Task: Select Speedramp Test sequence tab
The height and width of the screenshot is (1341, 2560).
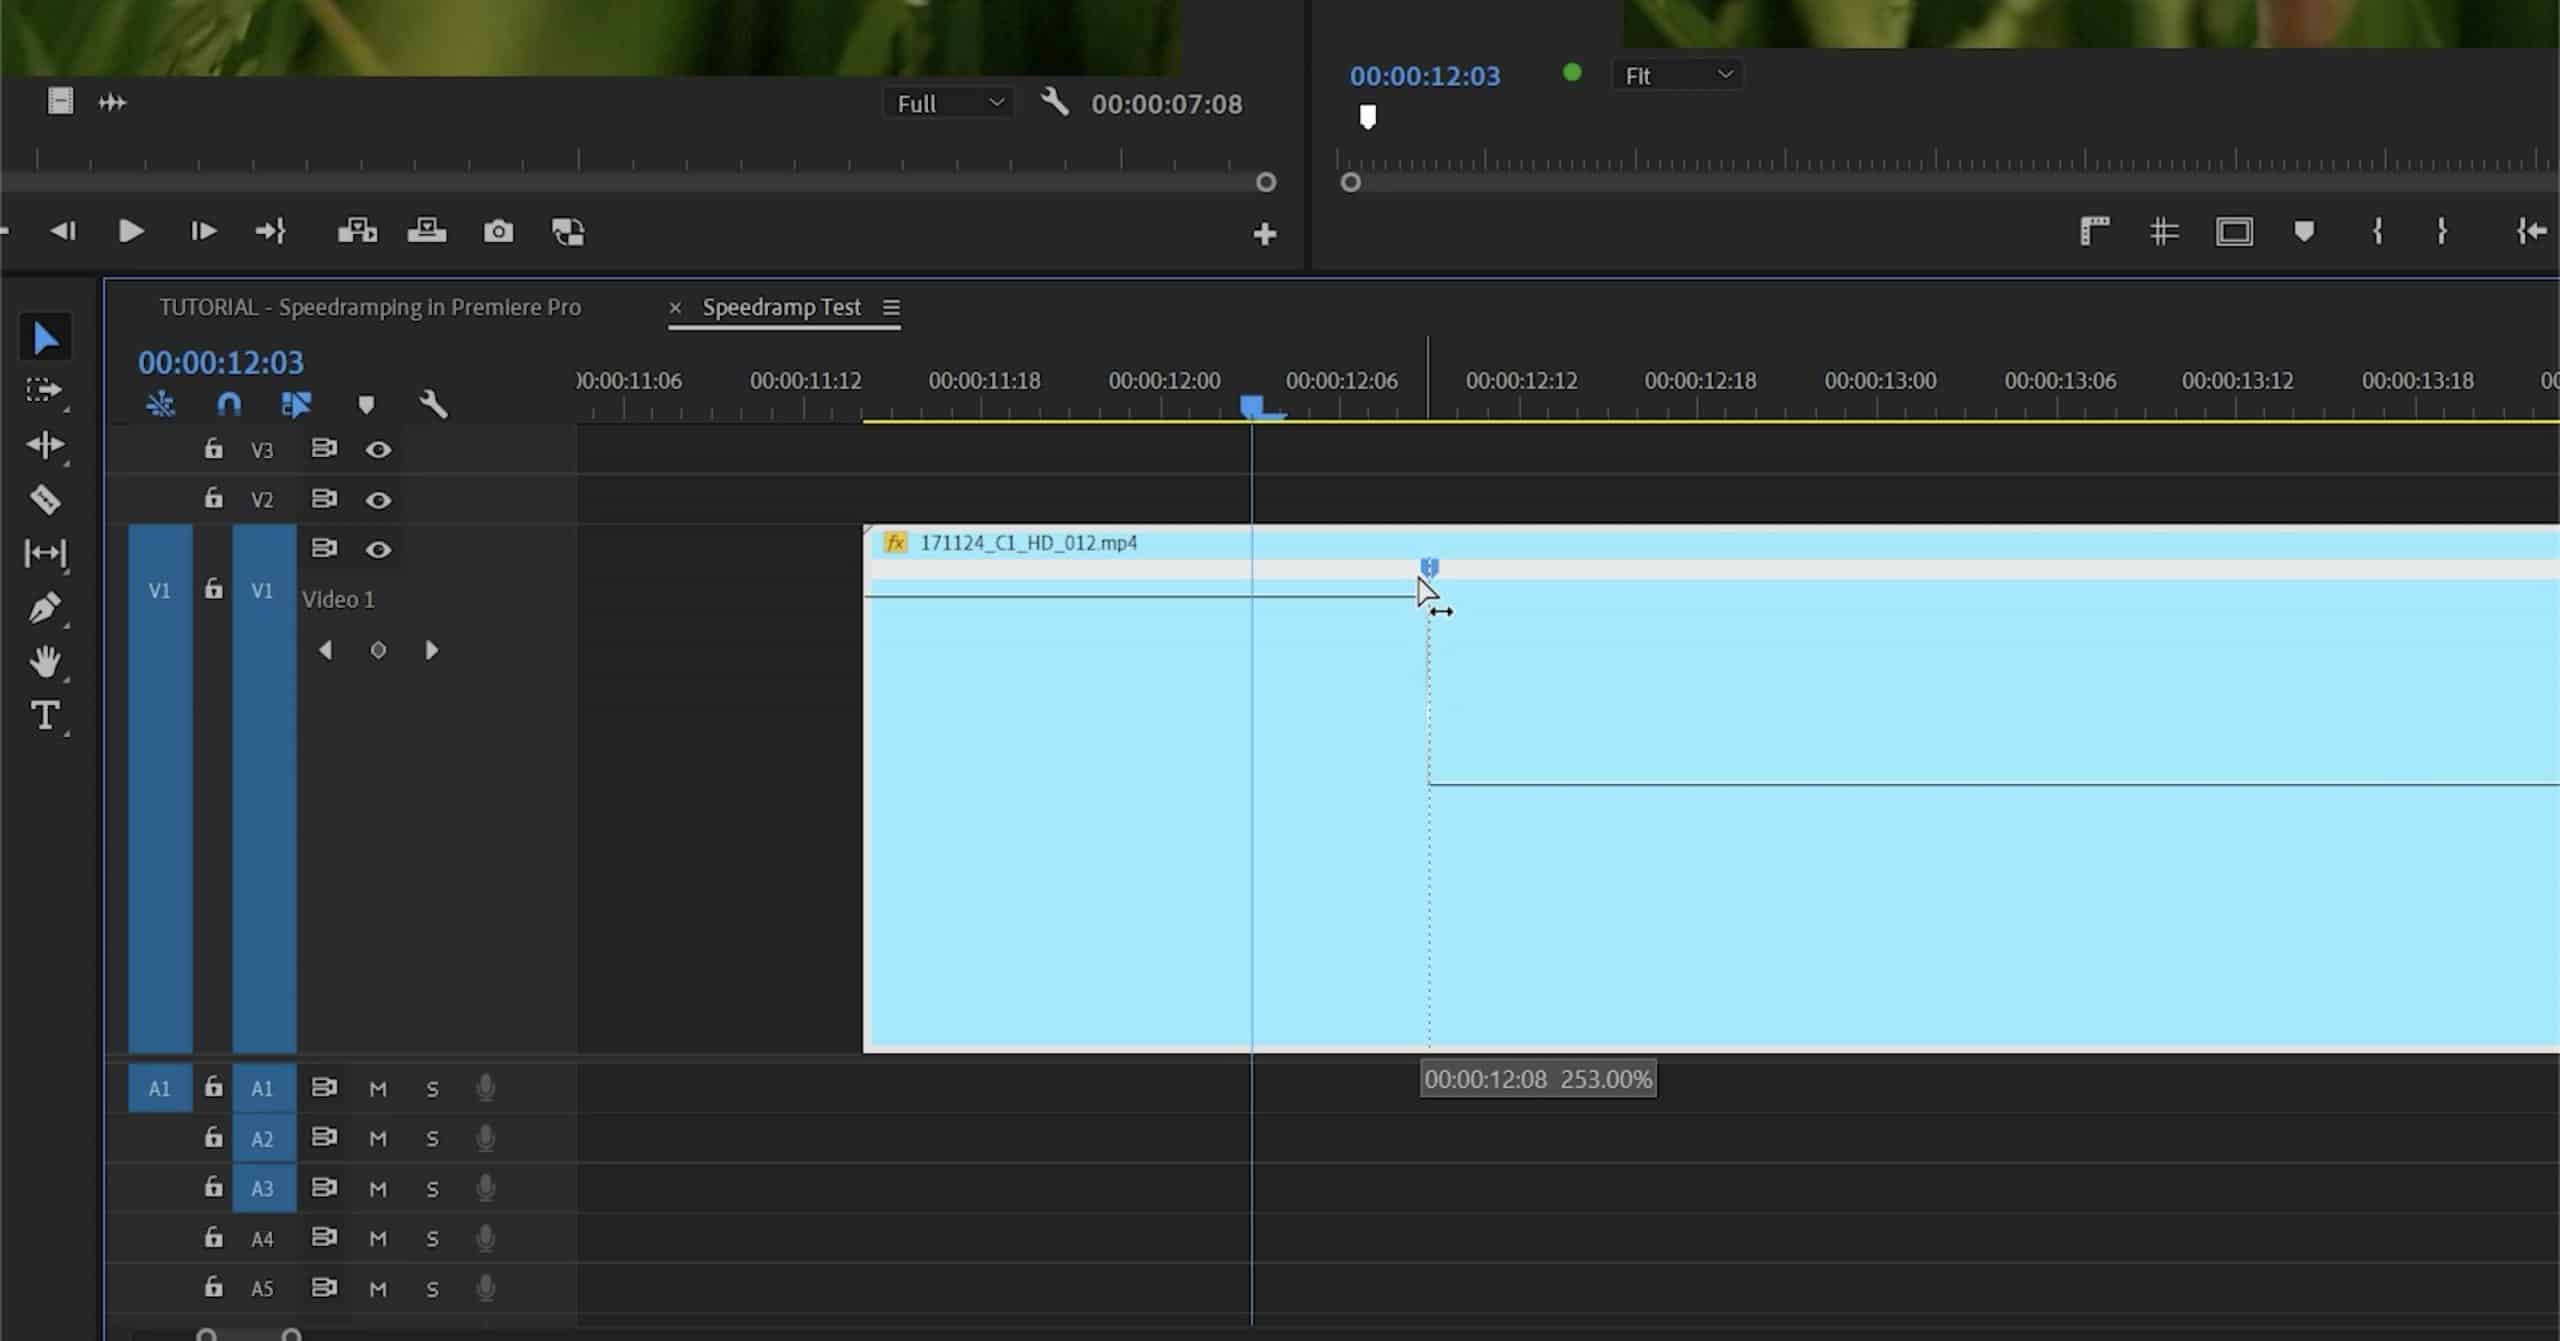Action: pyautogui.click(x=781, y=307)
